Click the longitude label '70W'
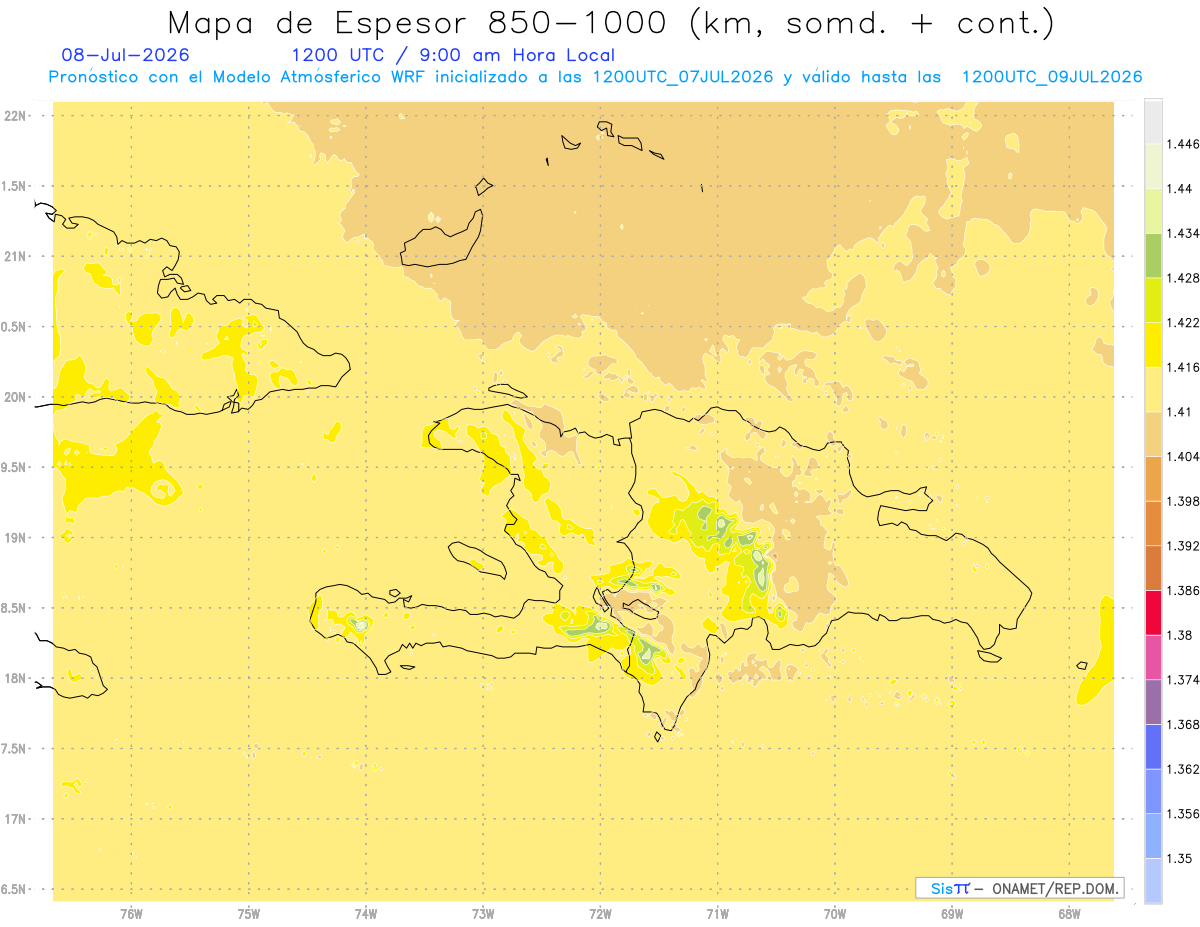The image size is (1200, 927). coord(835,913)
